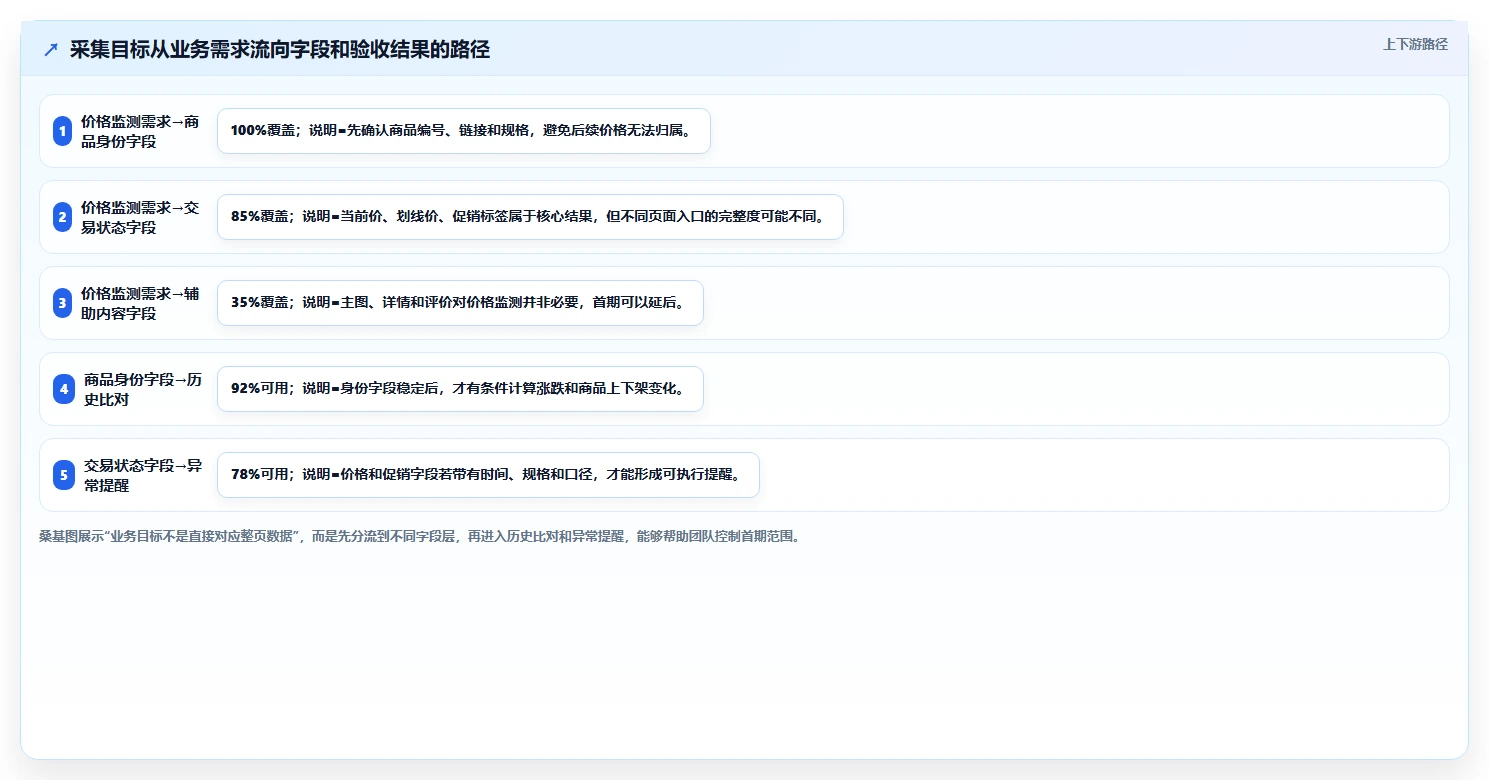Screen dimensions: 1489x780
Task: Select number badge 2 for 交易状态字段 row
Action: pyautogui.click(x=63, y=217)
